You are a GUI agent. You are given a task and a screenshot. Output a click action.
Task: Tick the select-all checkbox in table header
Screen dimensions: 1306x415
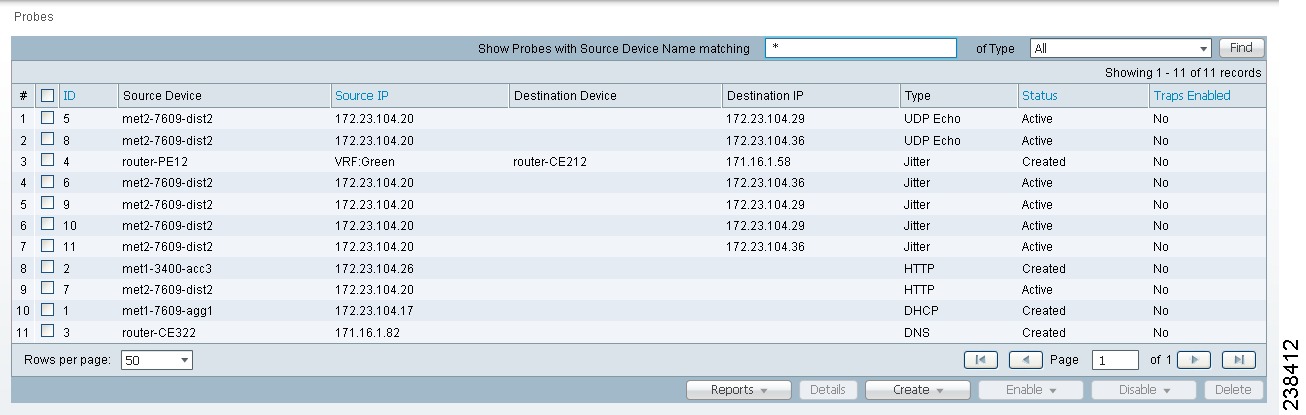tap(47, 96)
